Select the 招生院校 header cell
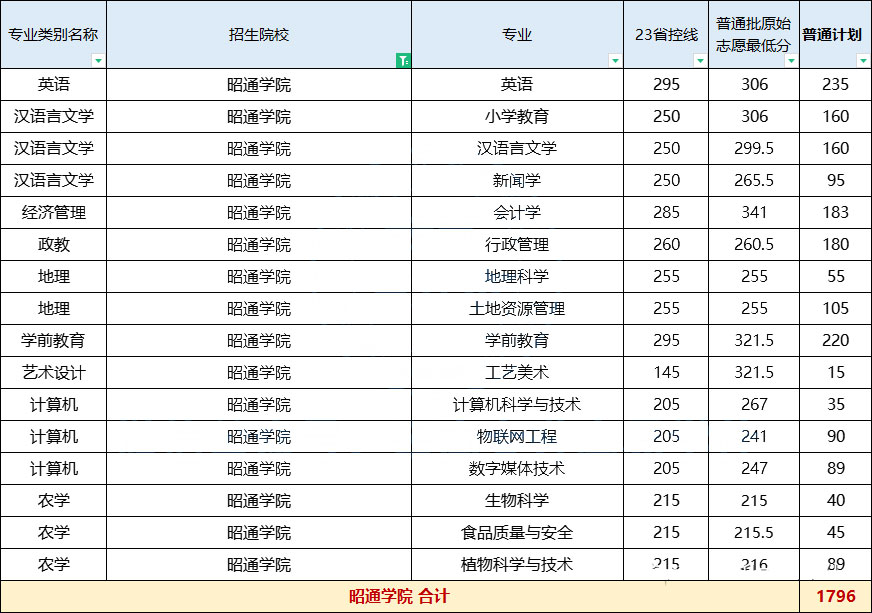 point(258,34)
